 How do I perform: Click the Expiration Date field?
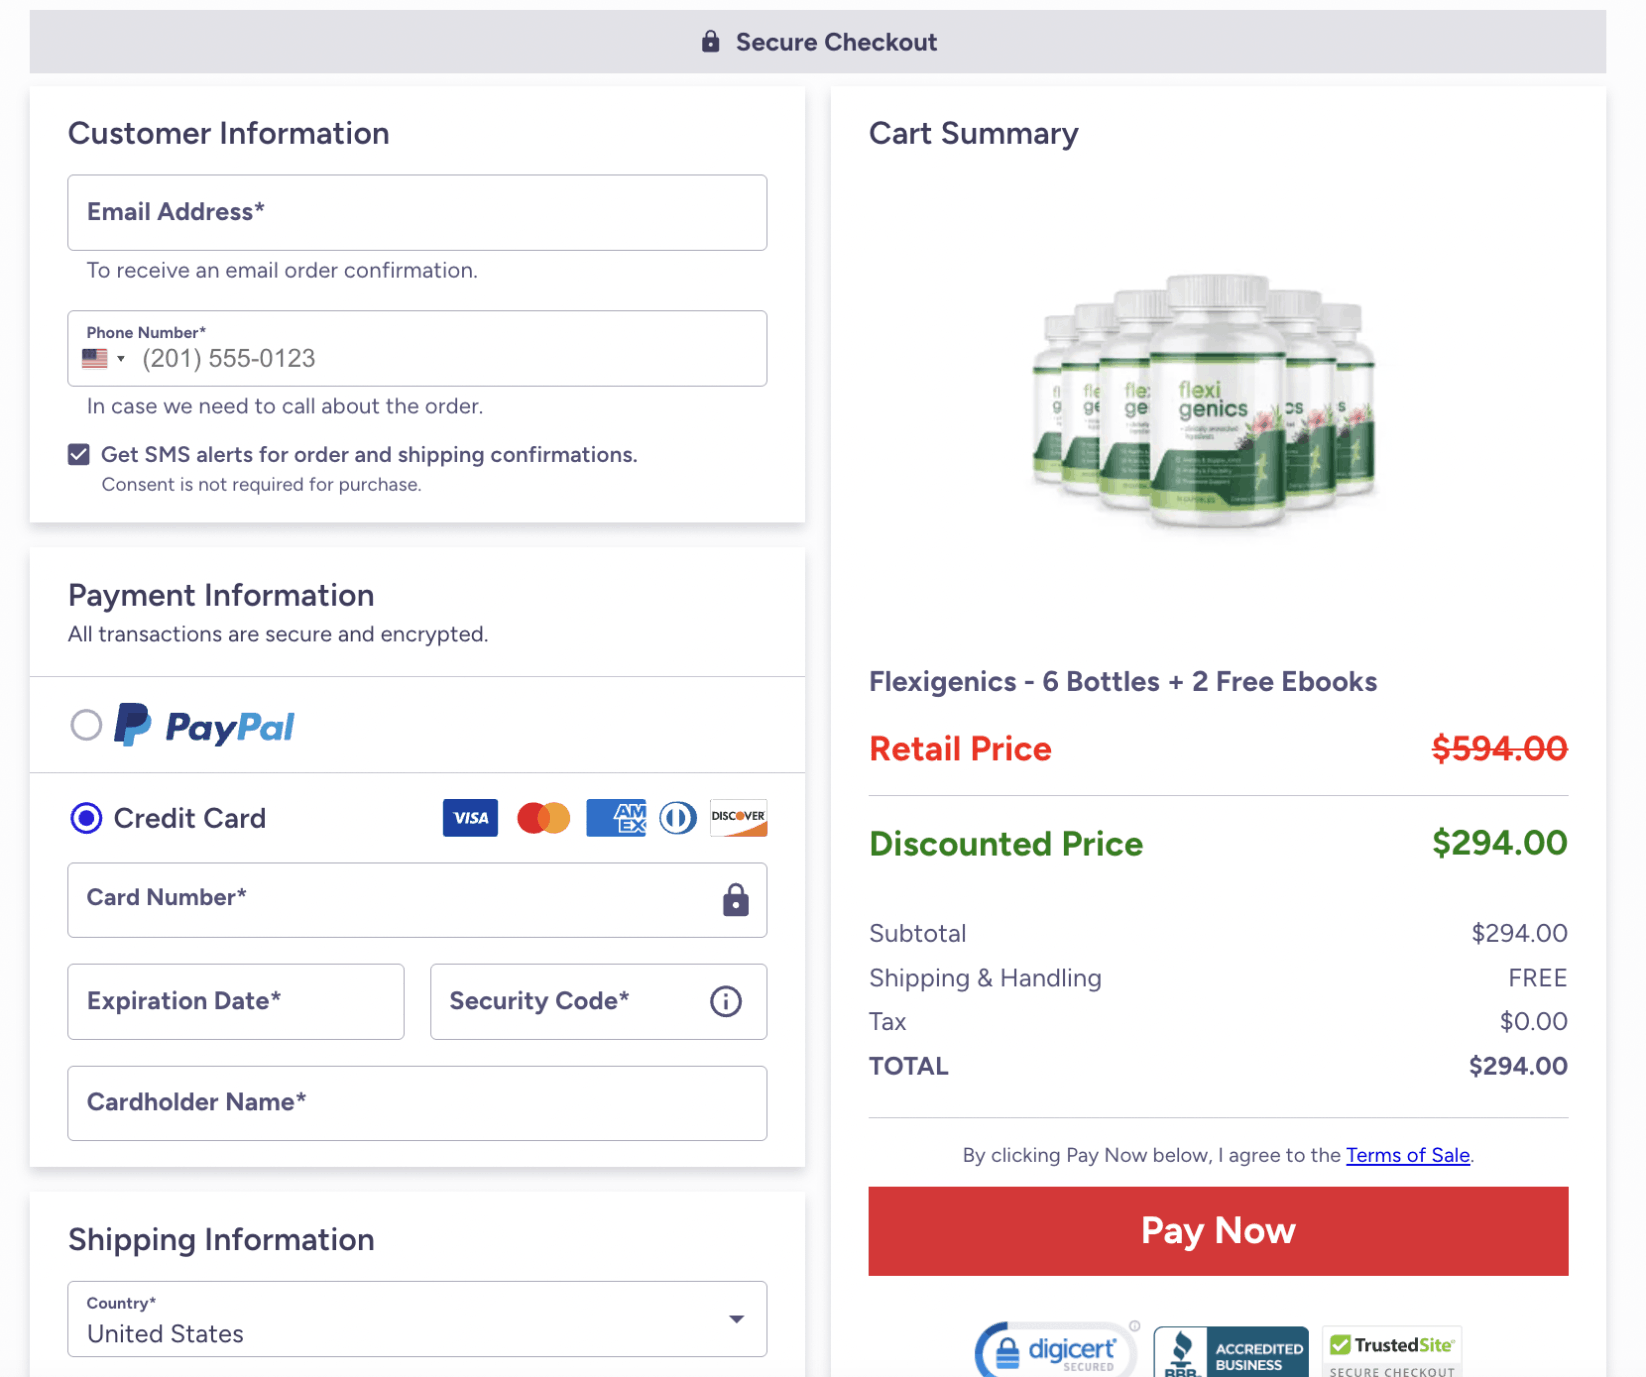point(235,1001)
